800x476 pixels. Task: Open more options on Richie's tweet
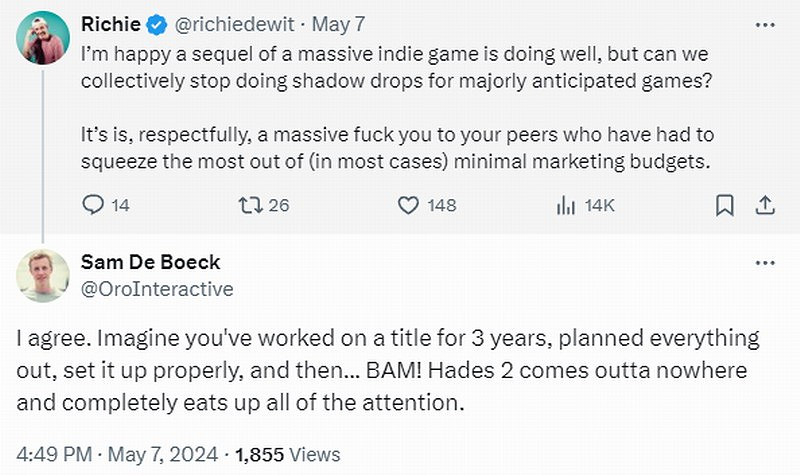click(x=765, y=22)
